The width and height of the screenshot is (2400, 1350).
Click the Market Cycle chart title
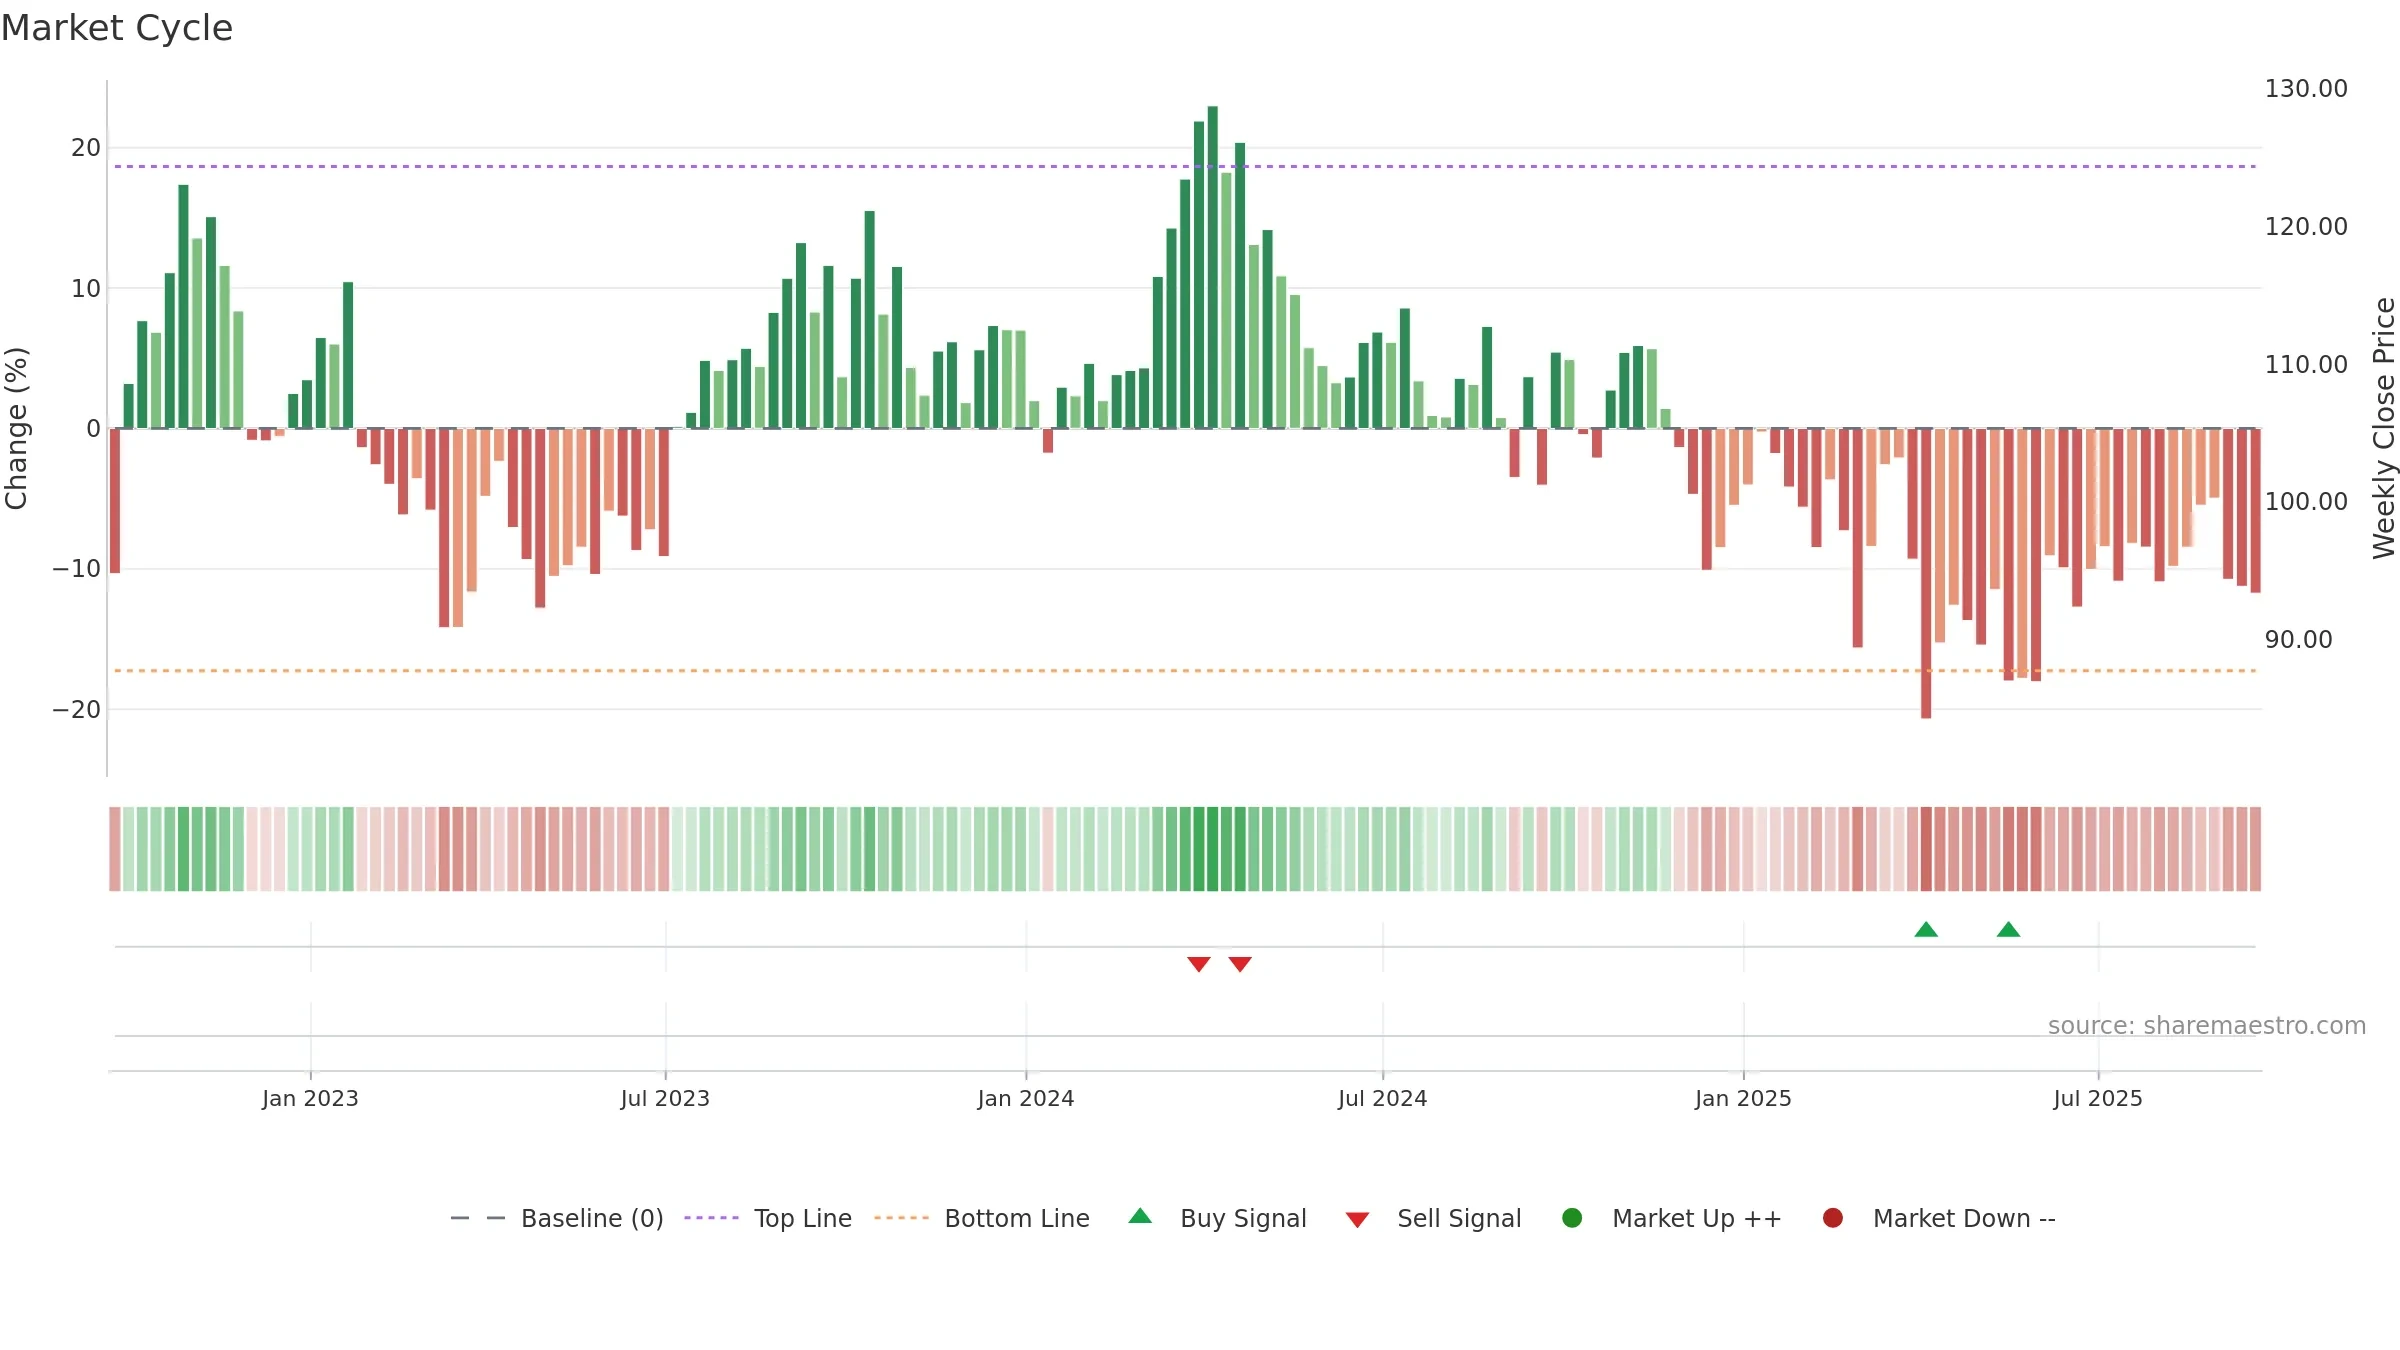117,28
